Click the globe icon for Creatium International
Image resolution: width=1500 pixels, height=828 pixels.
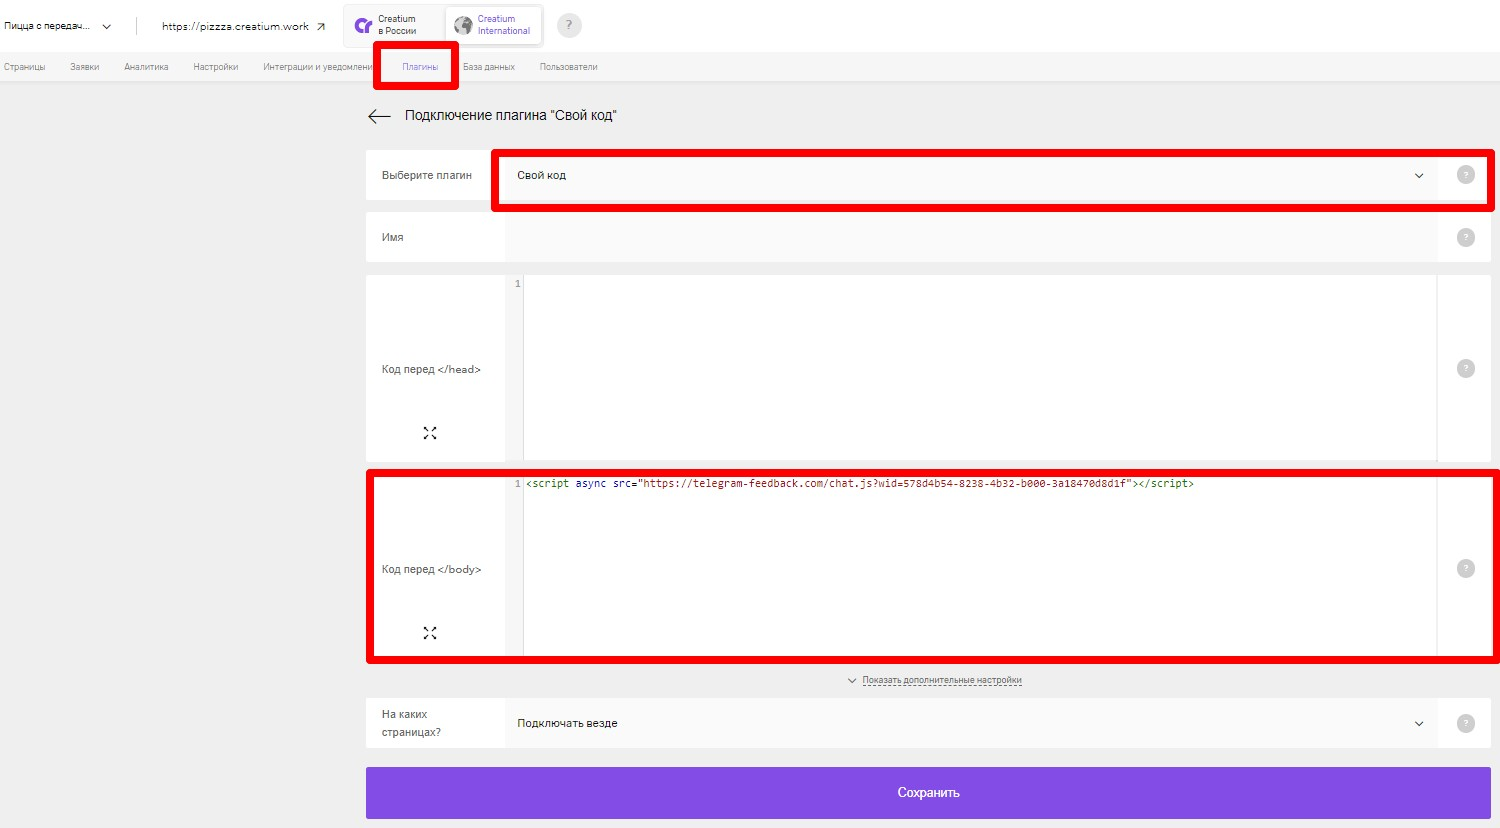(x=463, y=25)
